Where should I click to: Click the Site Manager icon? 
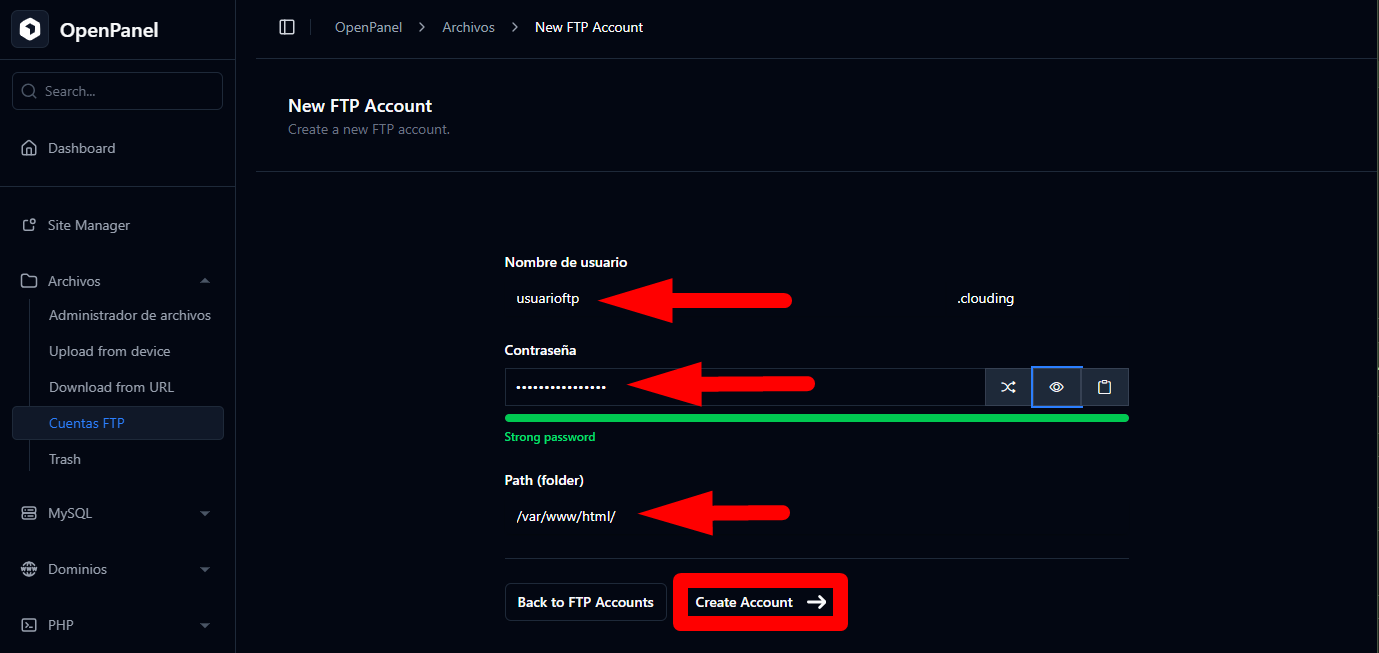[29, 225]
